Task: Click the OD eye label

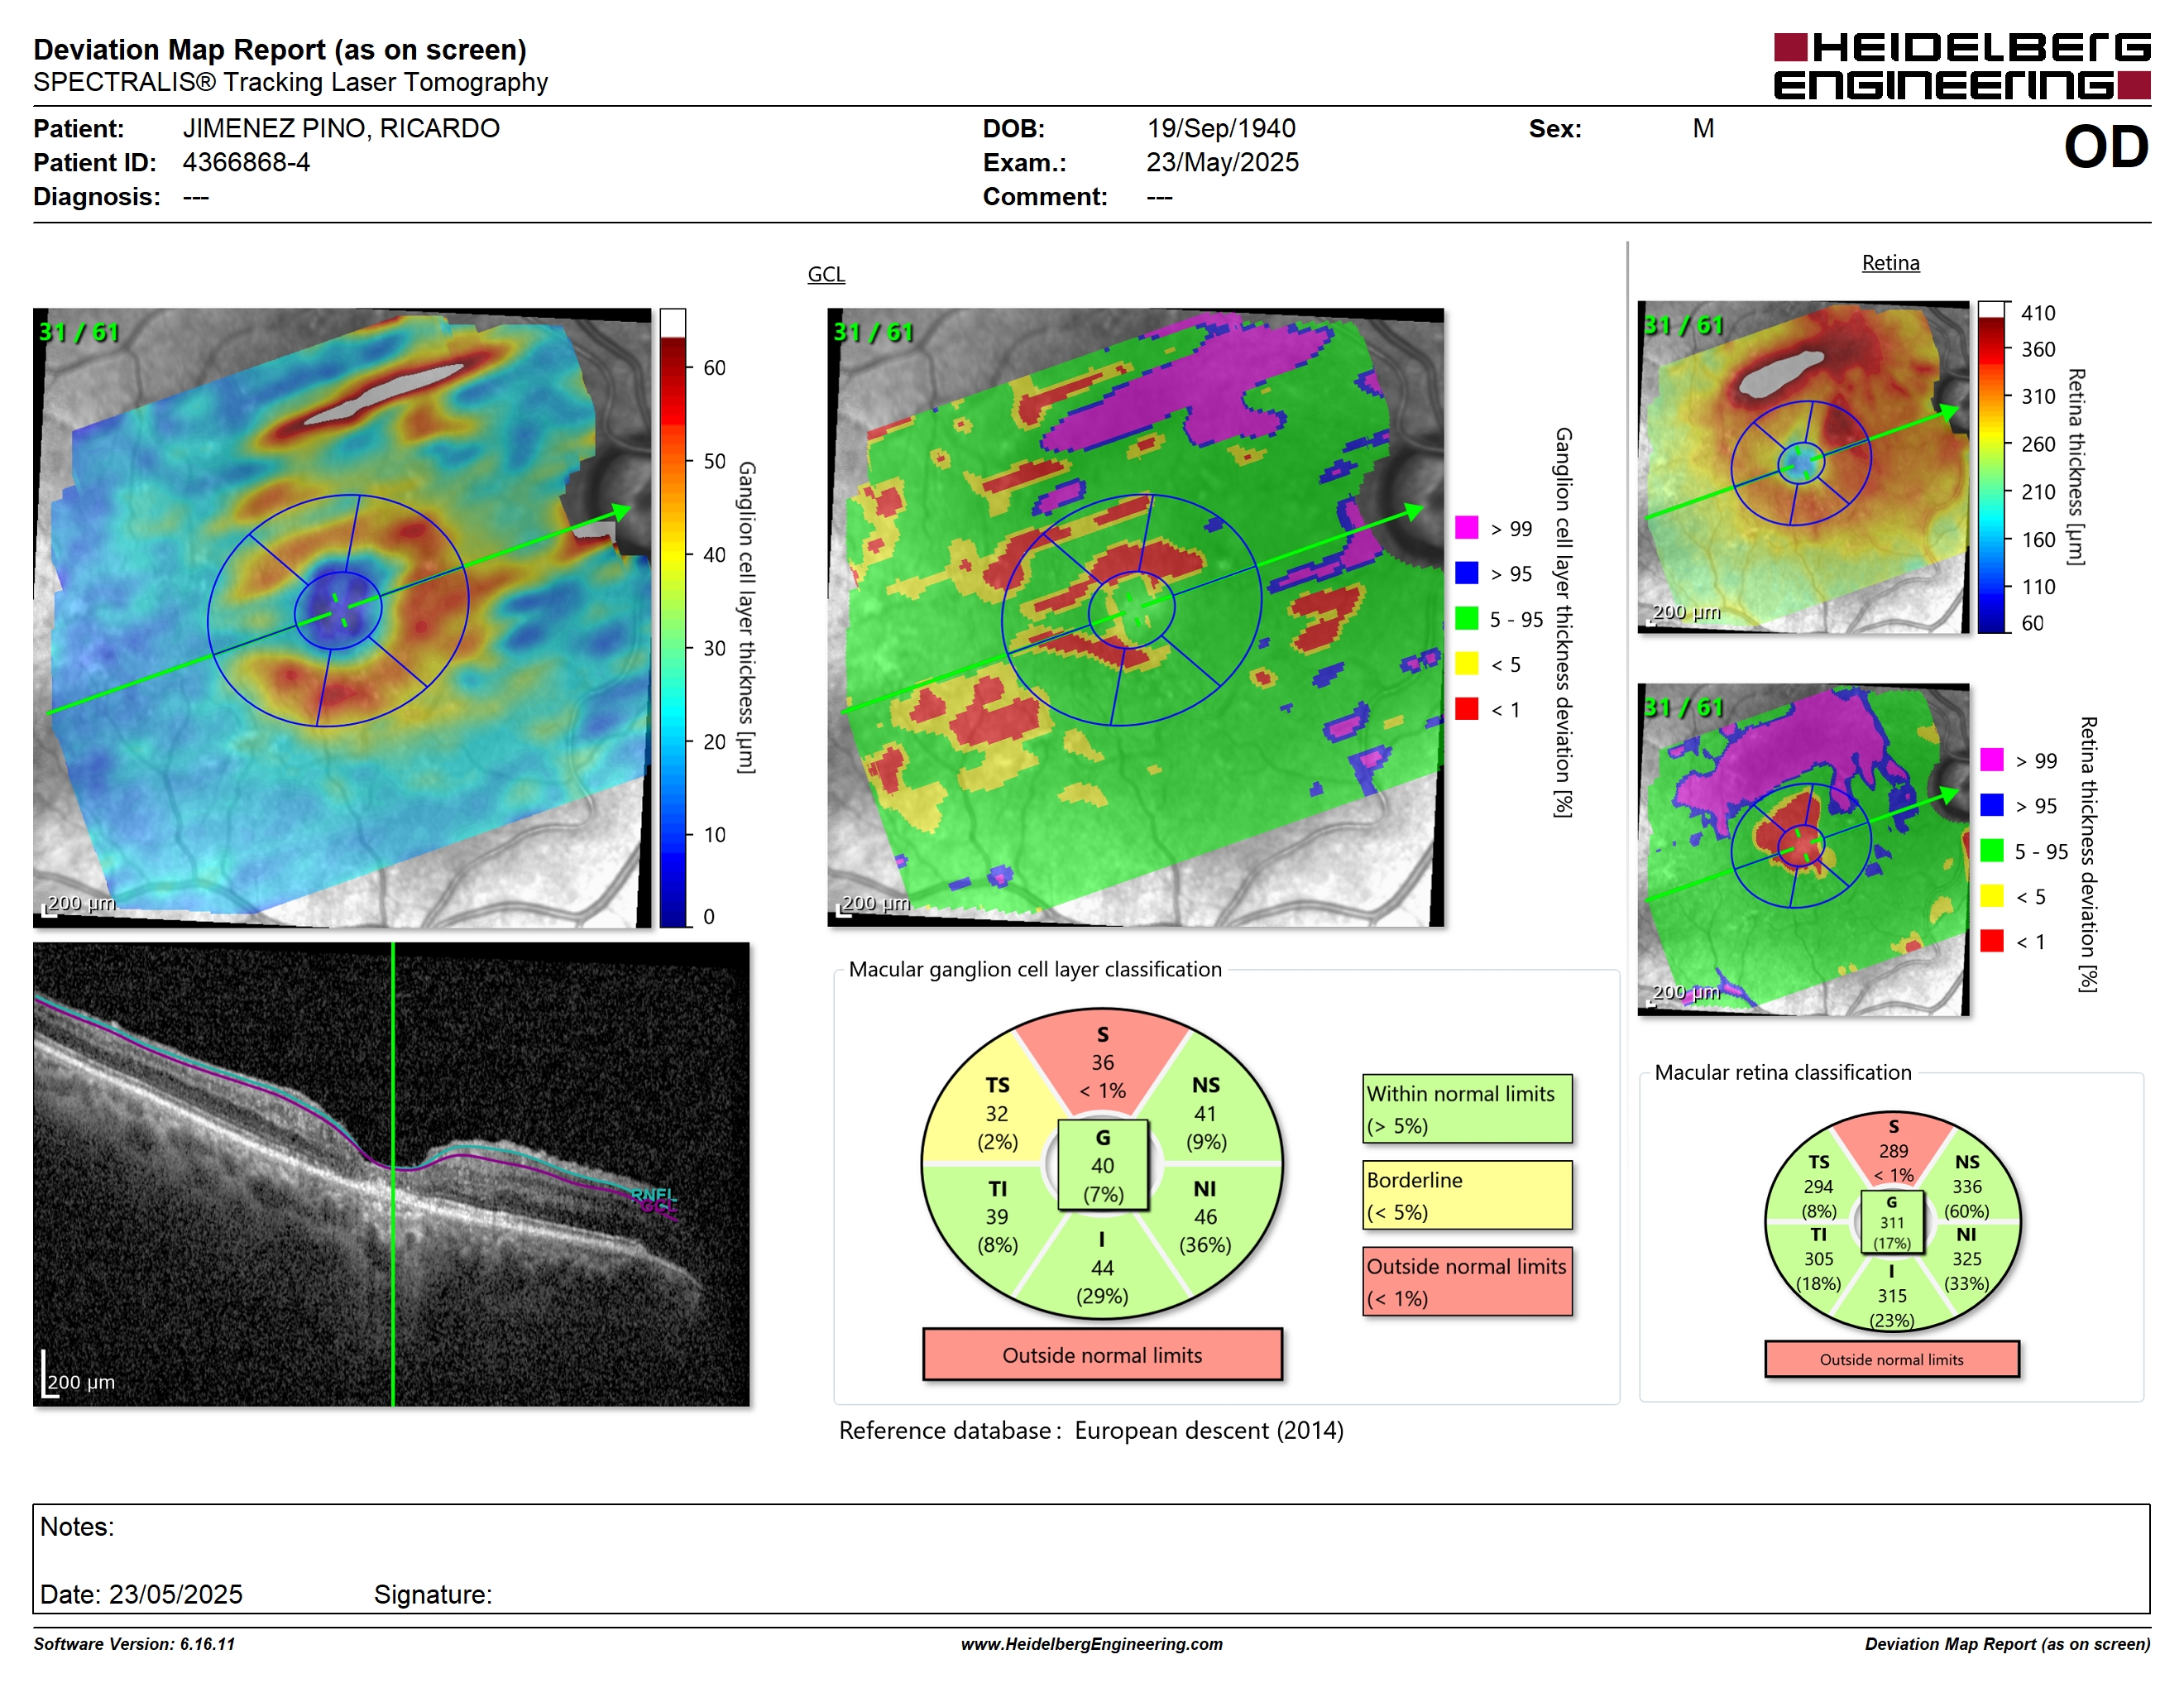Action: tap(2105, 147)
